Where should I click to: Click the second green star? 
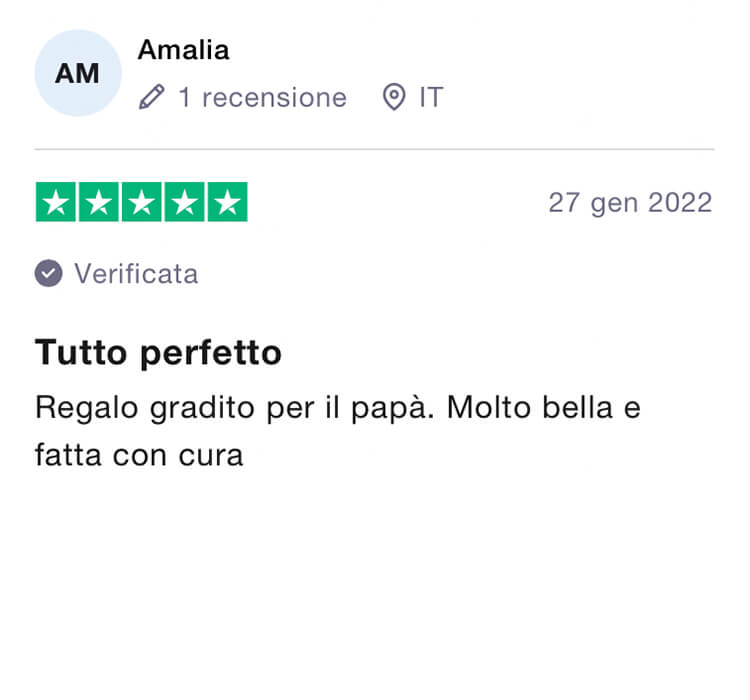tap(99, 202)
